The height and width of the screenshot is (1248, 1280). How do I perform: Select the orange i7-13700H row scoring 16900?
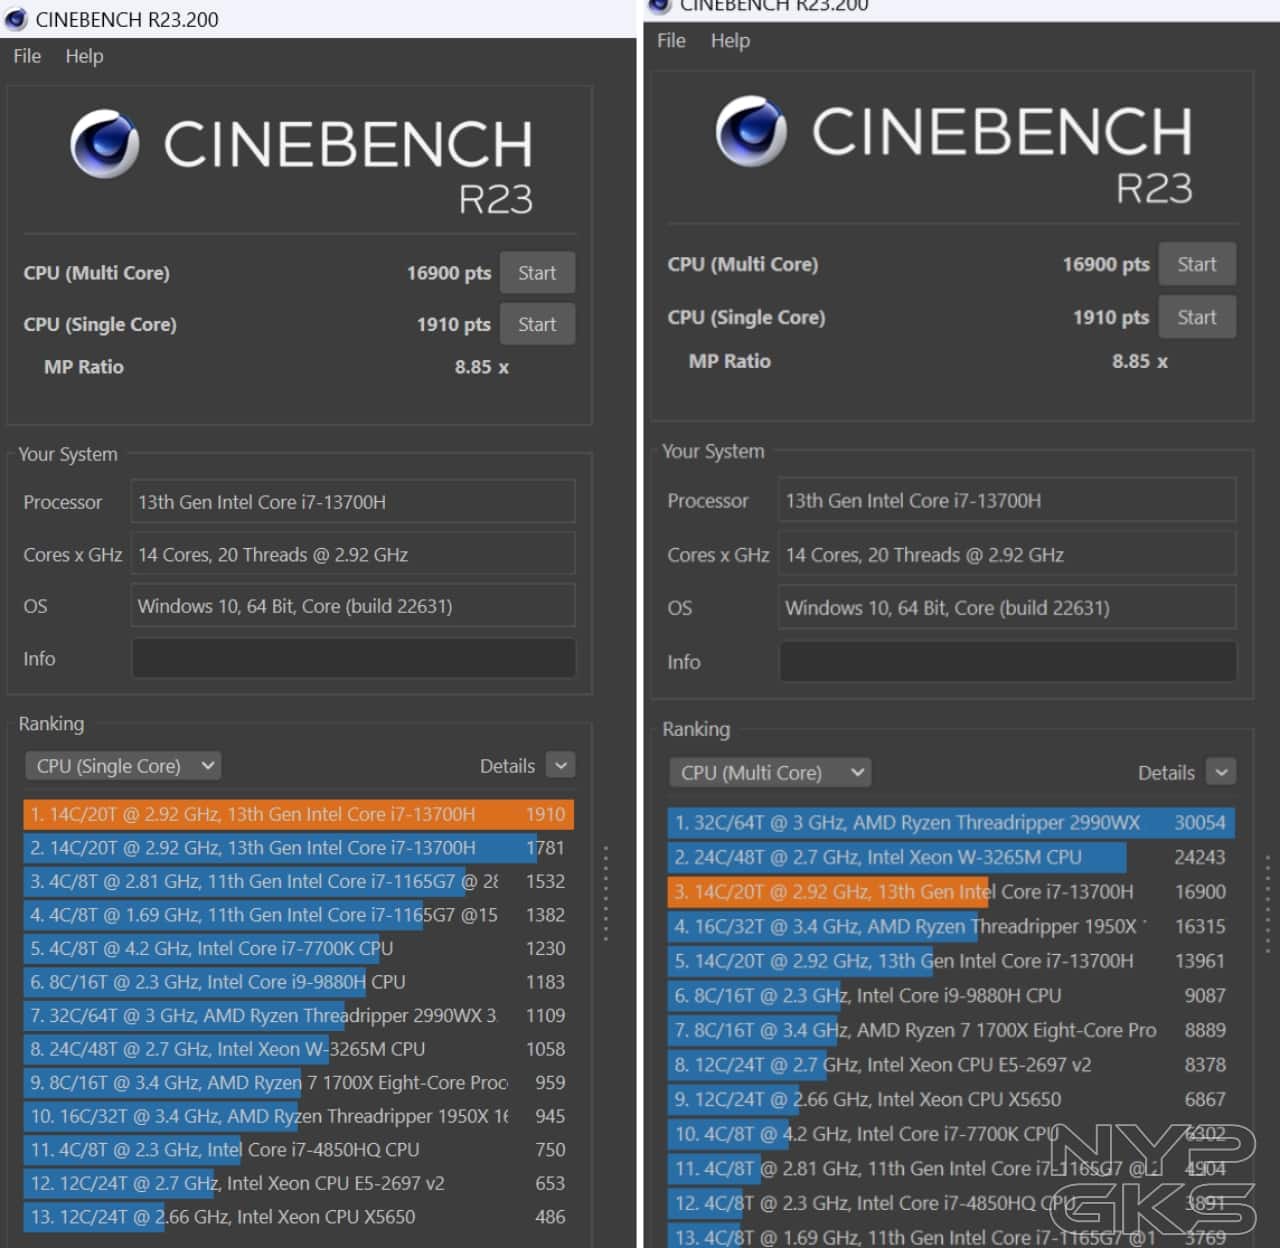951,892
